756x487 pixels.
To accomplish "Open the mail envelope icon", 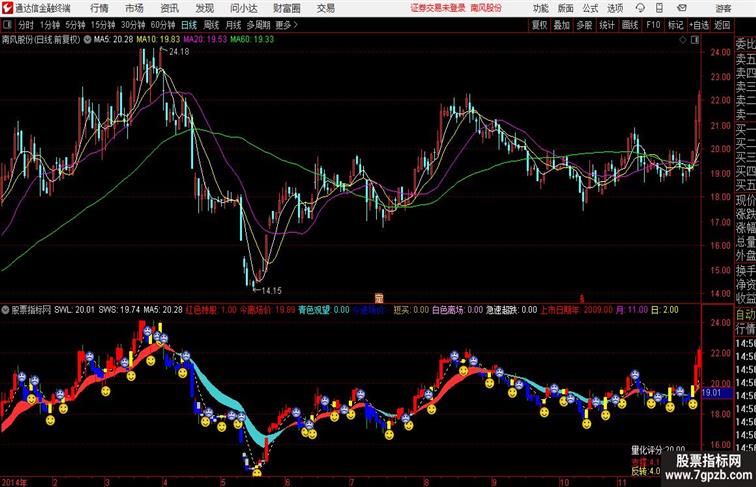I will 682,8.
